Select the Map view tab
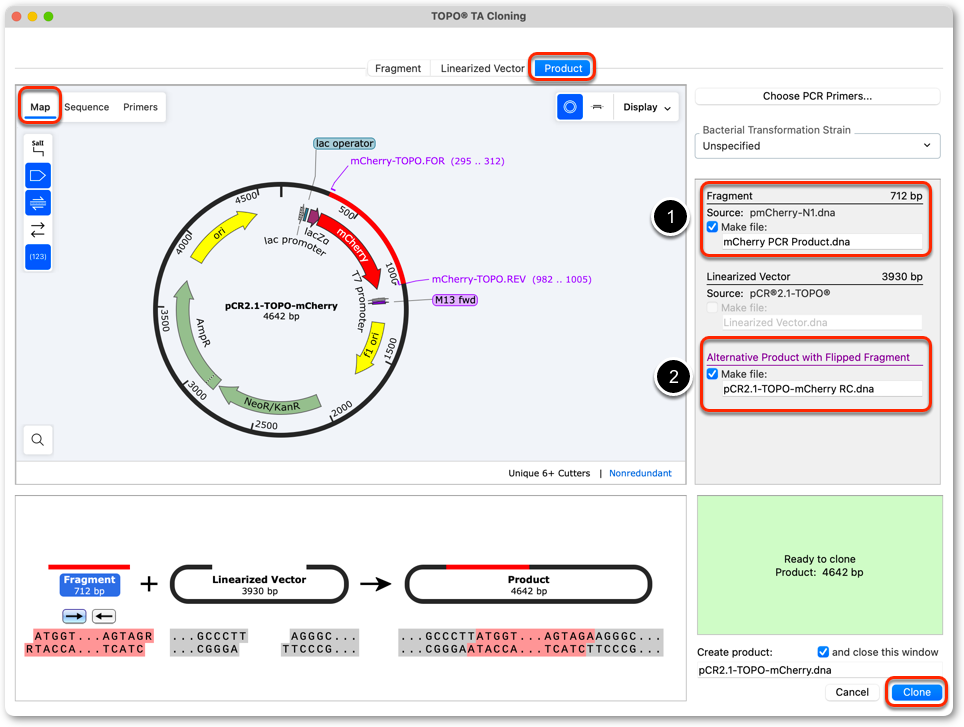The image size is (964, 727). [40, 107]
